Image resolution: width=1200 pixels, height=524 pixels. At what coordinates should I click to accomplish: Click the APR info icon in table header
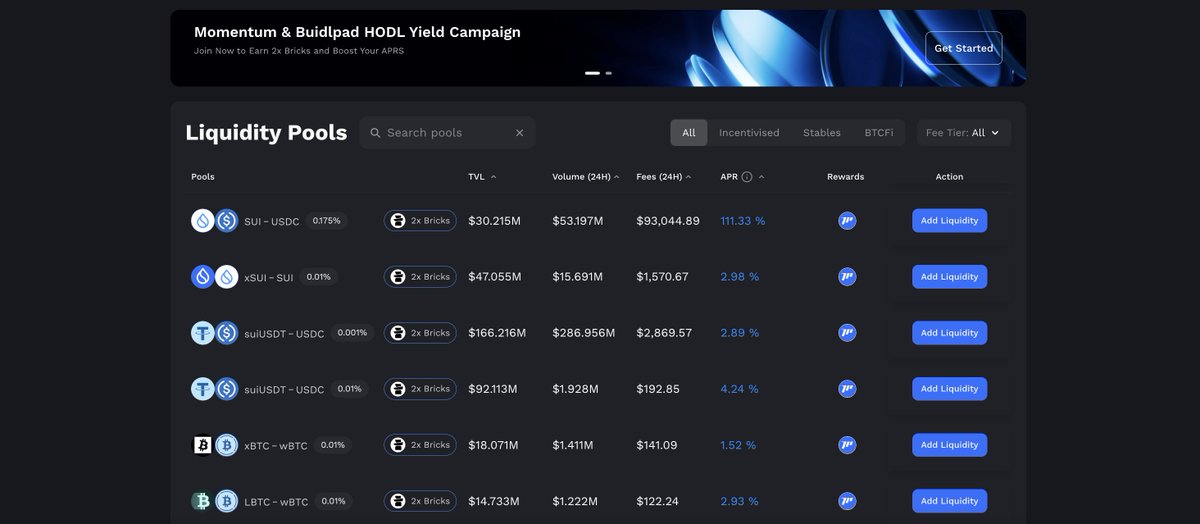747,177
